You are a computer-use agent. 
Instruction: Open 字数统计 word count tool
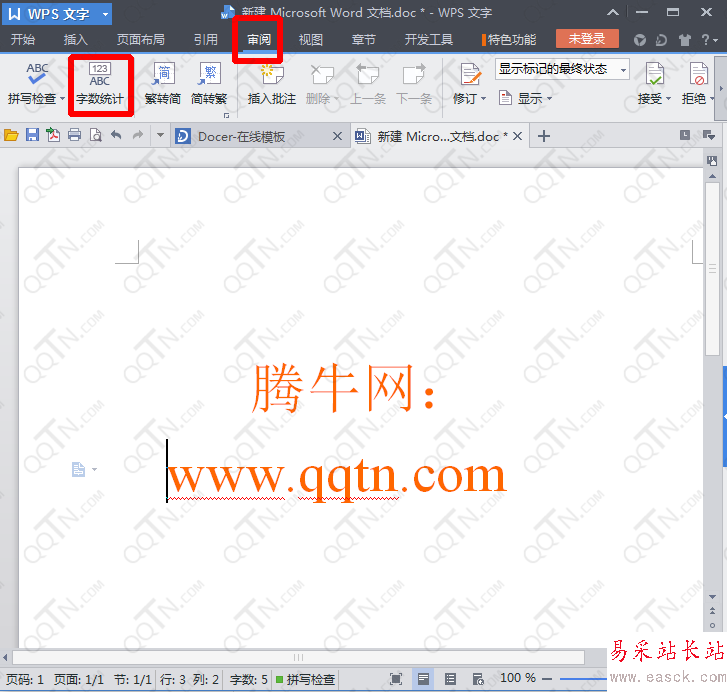[x=100, y=85]
